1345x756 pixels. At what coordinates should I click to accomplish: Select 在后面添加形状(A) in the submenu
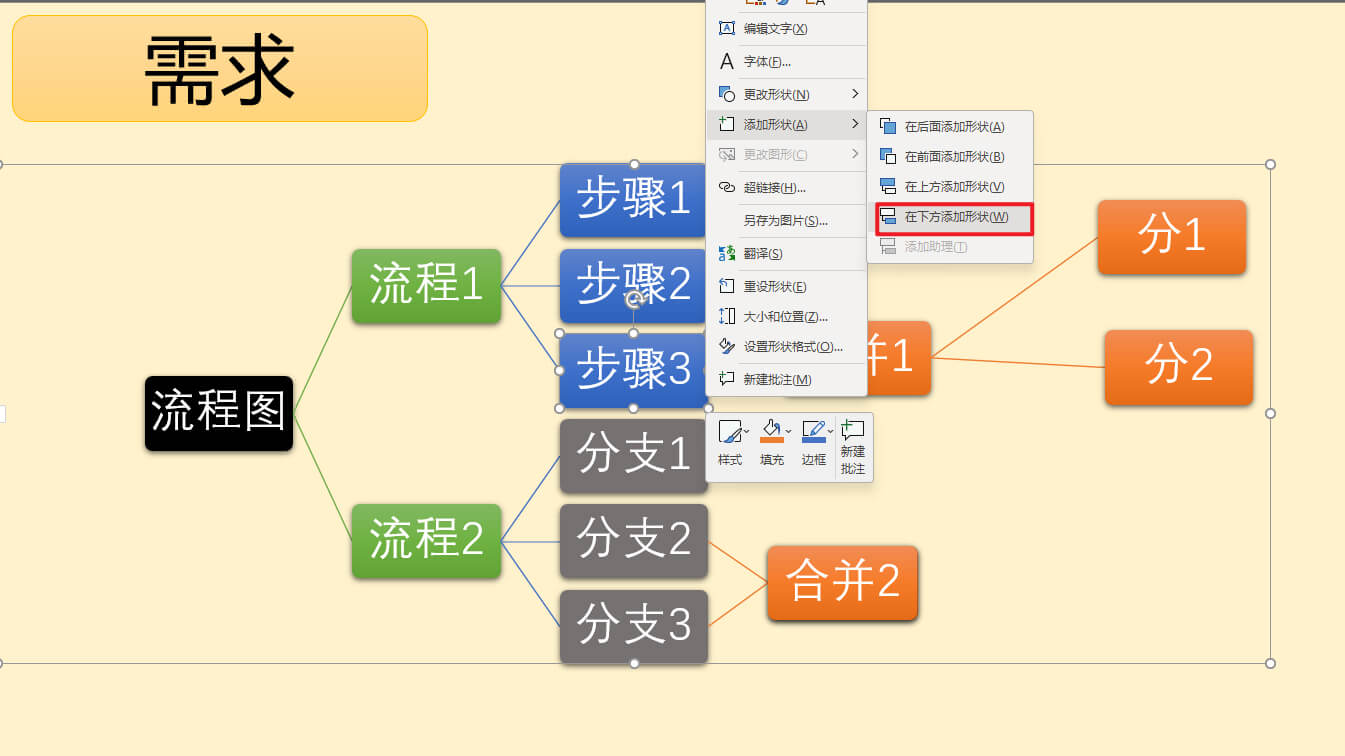[950, 127]
